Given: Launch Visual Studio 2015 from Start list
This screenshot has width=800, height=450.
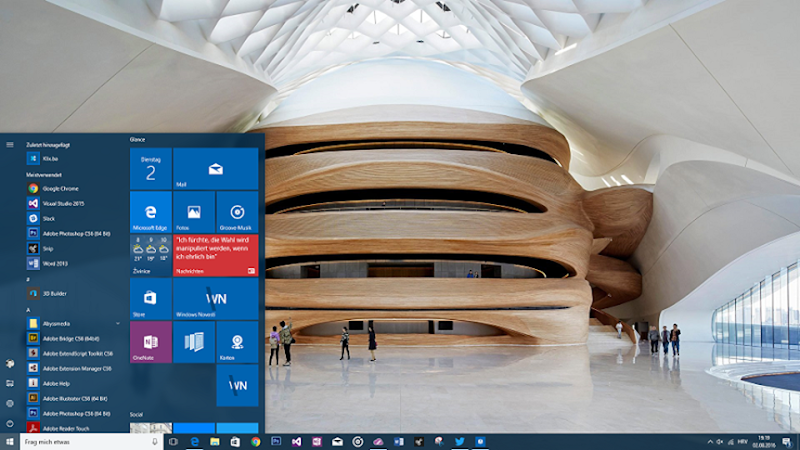Looking at the screenshot, I should 73,204.
